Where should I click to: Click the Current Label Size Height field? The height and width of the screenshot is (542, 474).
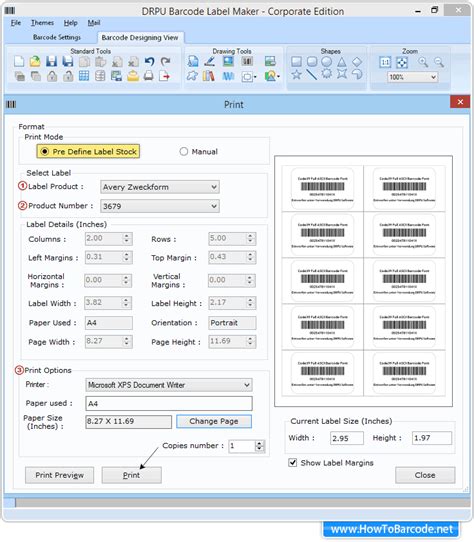click(432, 438)
